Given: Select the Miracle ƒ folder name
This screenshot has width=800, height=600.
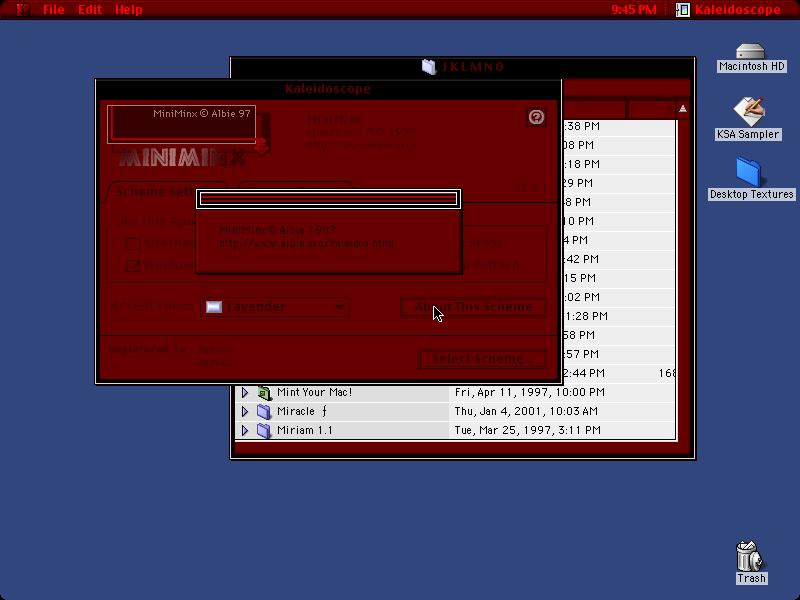Looking at the screenshot, I should coord(302,411).
